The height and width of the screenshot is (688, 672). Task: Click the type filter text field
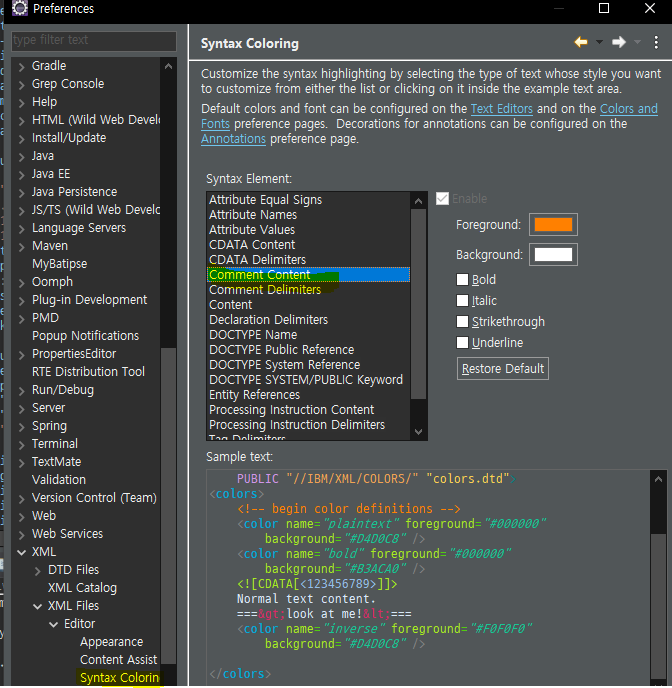94,40
